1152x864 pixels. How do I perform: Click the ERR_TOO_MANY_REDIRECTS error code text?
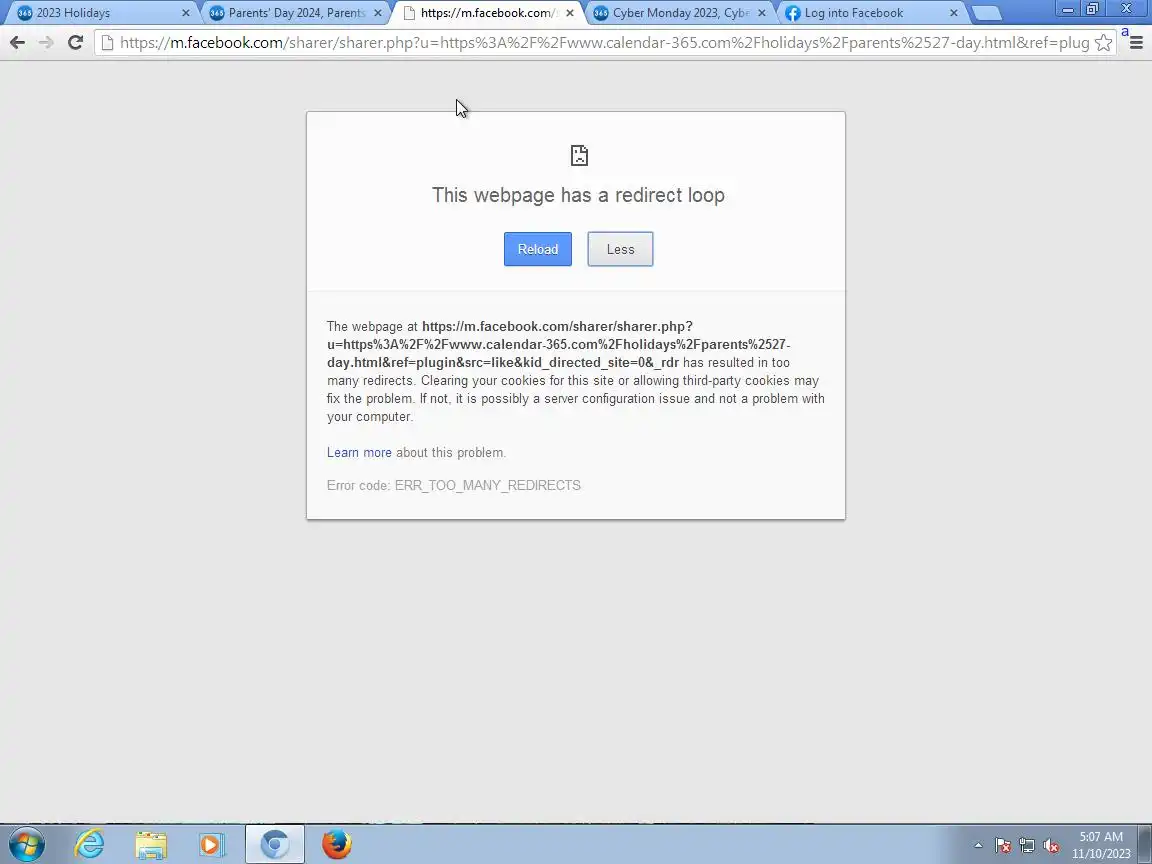click(488, 486)
